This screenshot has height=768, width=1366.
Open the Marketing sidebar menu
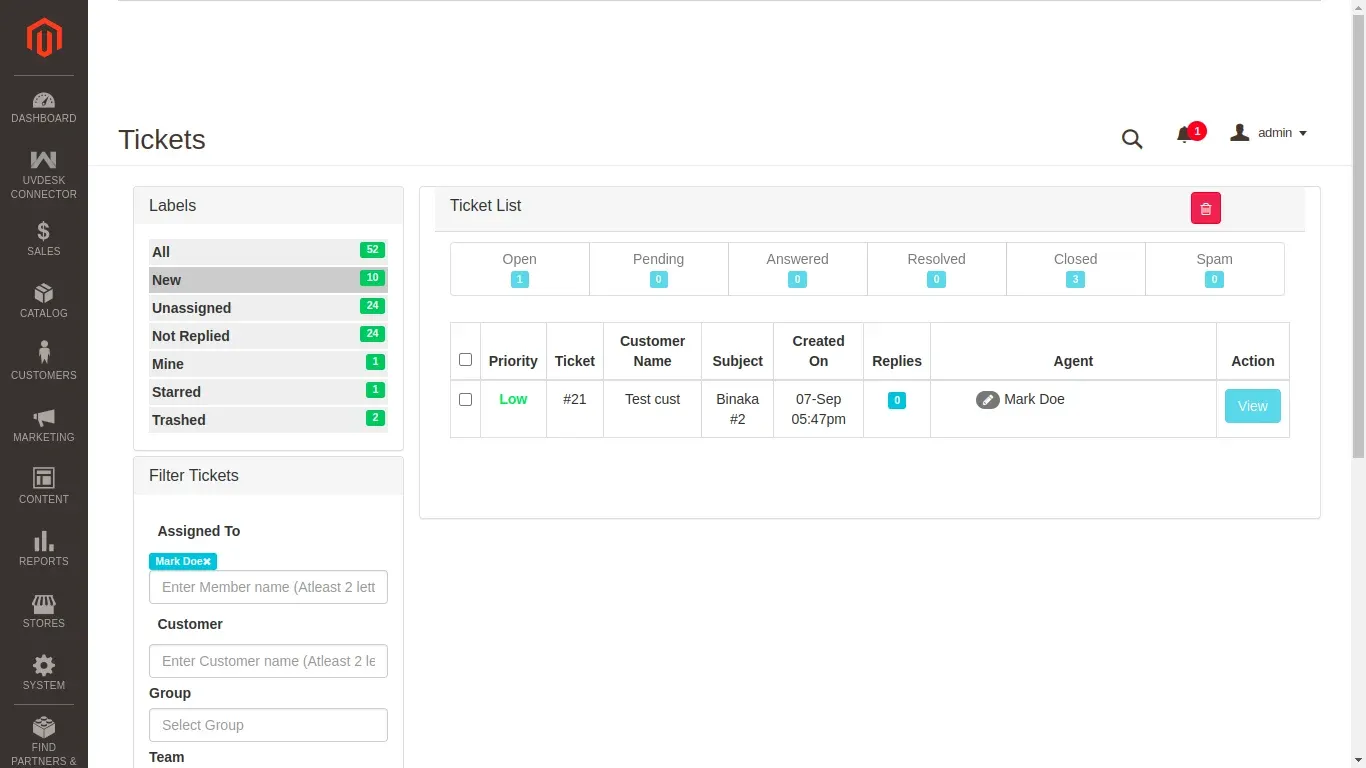point(44,424)
